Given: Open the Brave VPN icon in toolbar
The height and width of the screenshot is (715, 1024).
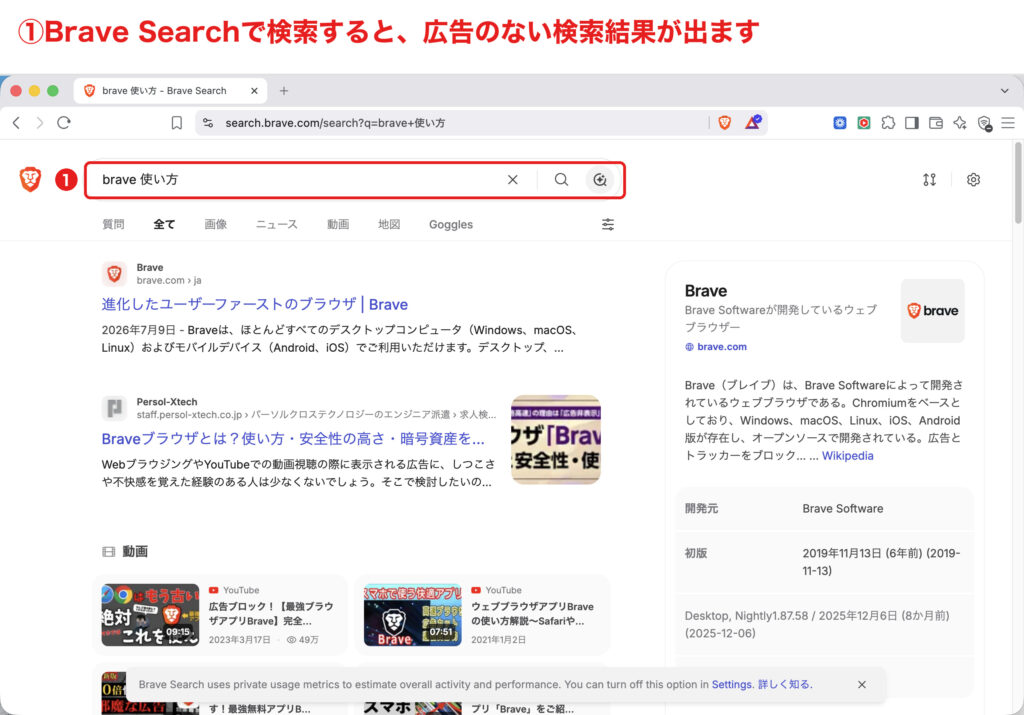Looking at the screenshot, I should coord(984,123).
